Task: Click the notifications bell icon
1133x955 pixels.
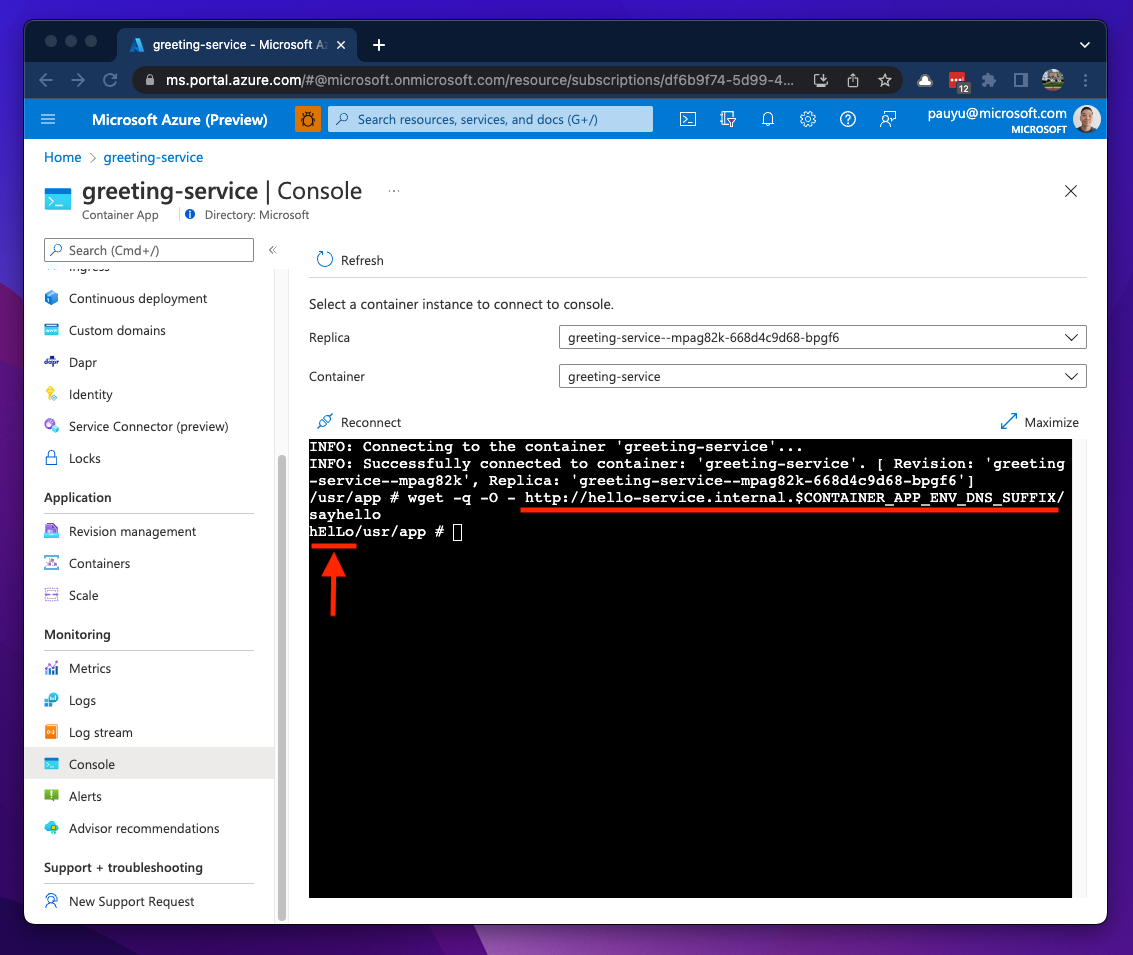Action: (768, 119)
